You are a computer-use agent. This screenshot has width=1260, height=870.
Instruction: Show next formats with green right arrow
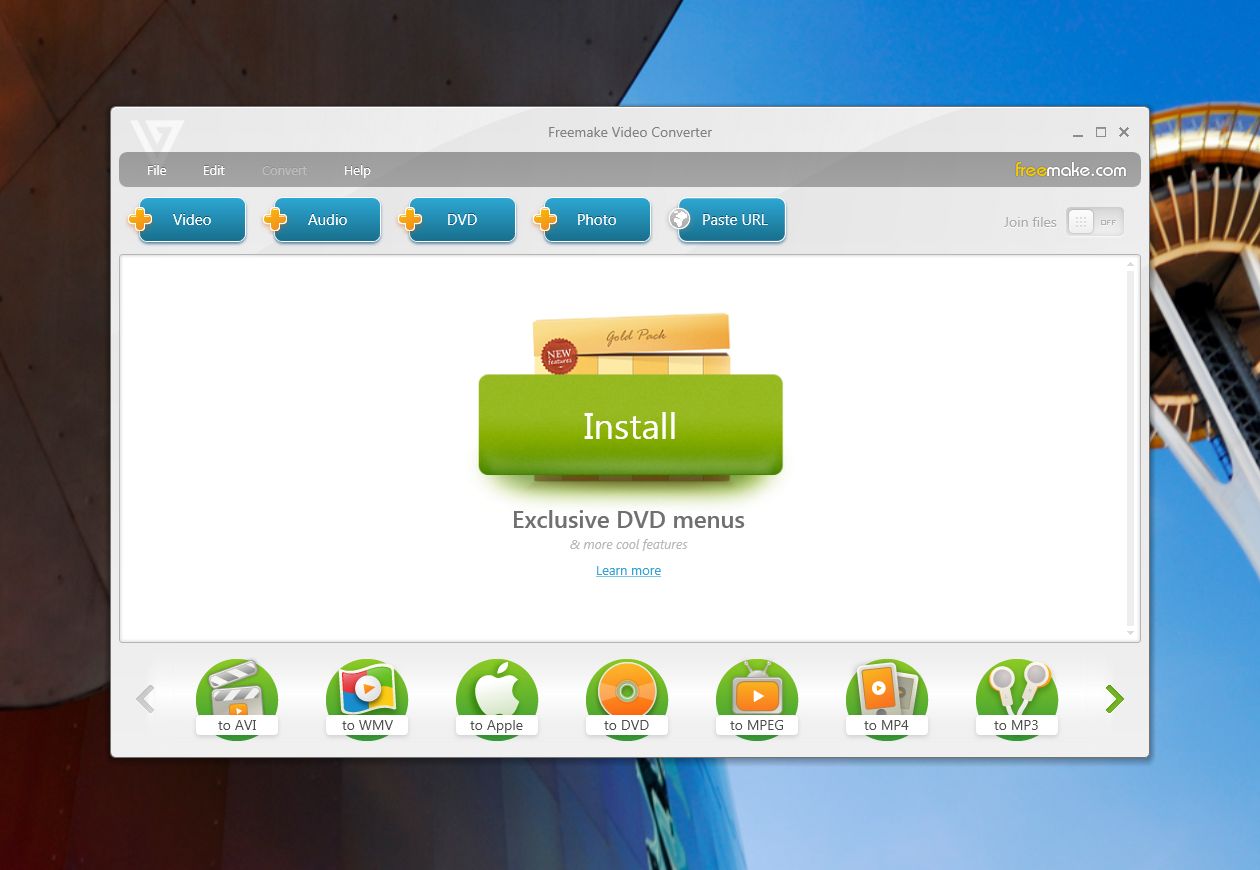tap(1114, 699)
